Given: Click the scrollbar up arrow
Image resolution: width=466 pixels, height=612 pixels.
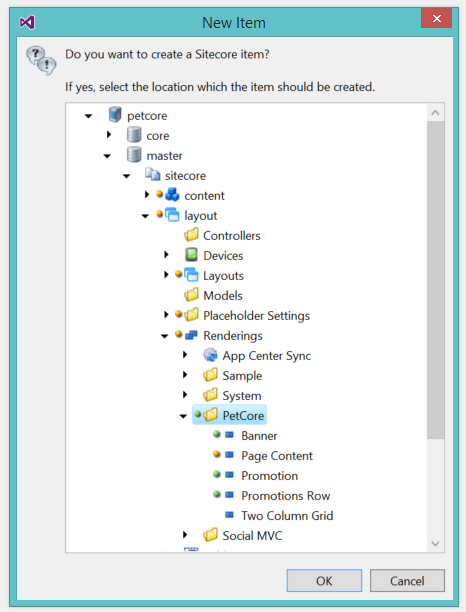Looking at the screenshot, I should coord(436,113).
